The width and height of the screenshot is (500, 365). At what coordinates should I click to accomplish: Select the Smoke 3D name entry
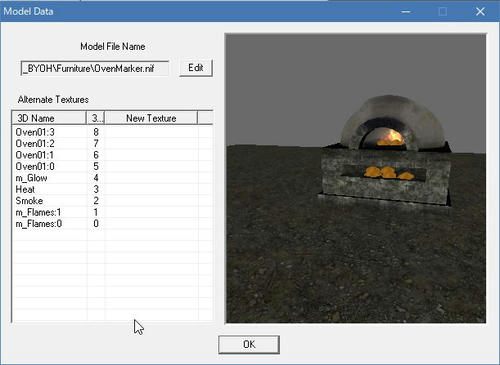pos(29,201)
